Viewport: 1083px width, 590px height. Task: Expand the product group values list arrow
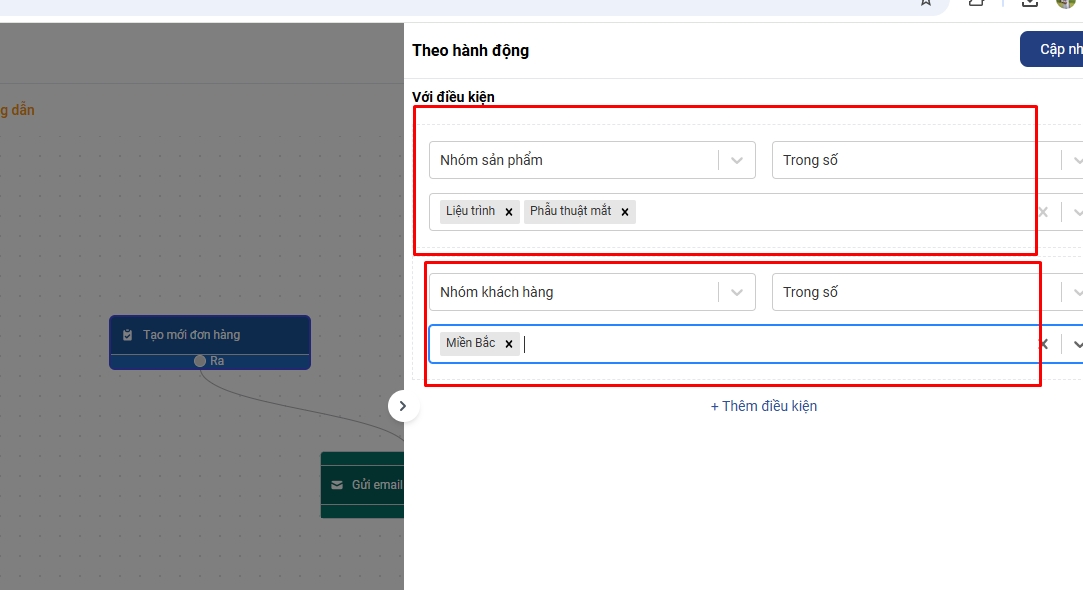pos(1076,212)
